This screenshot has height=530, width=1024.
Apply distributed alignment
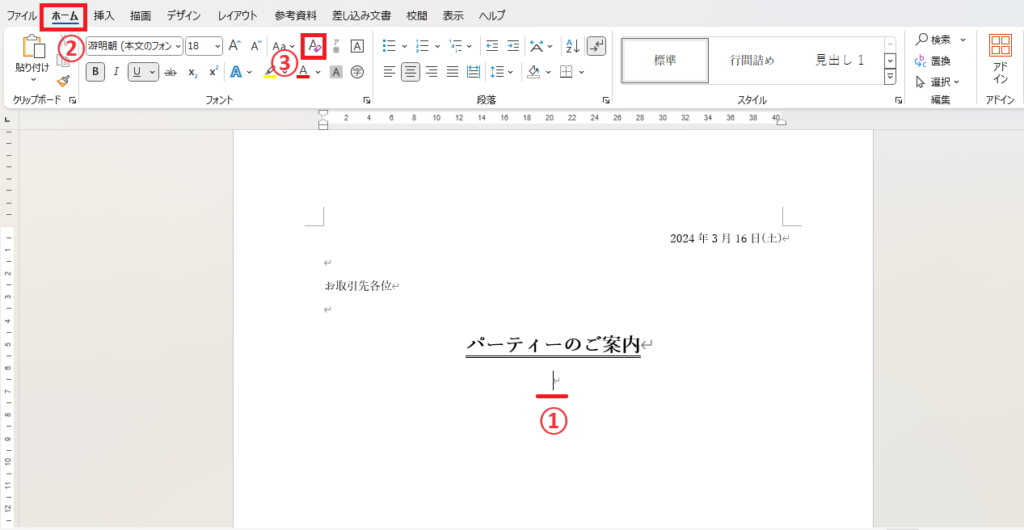pyautogui.click(x=473, y=72)
